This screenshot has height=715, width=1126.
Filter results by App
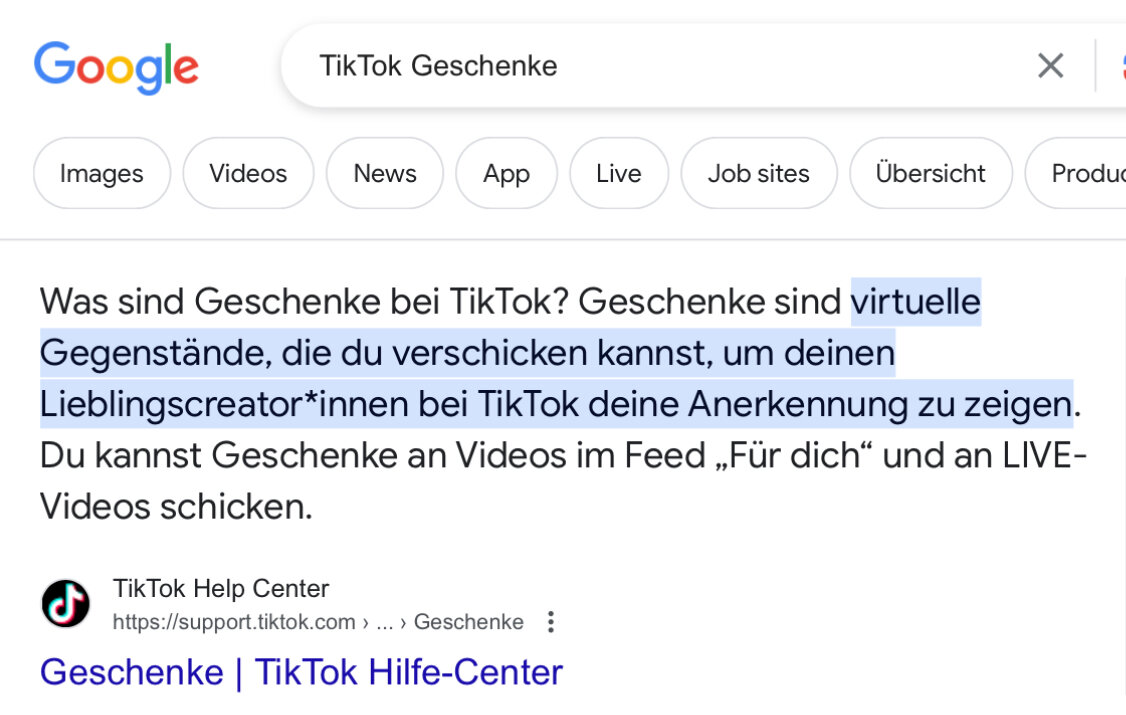click(x=506, y=173)
